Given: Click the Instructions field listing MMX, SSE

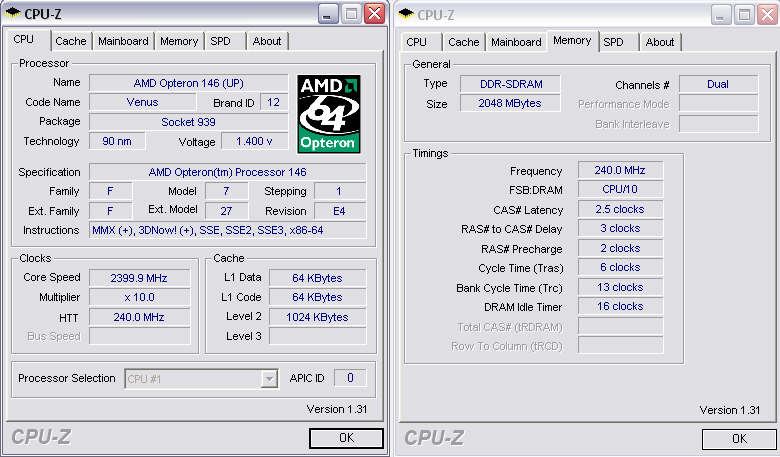Looking at the screenshot, I should (x=227, y=230).
